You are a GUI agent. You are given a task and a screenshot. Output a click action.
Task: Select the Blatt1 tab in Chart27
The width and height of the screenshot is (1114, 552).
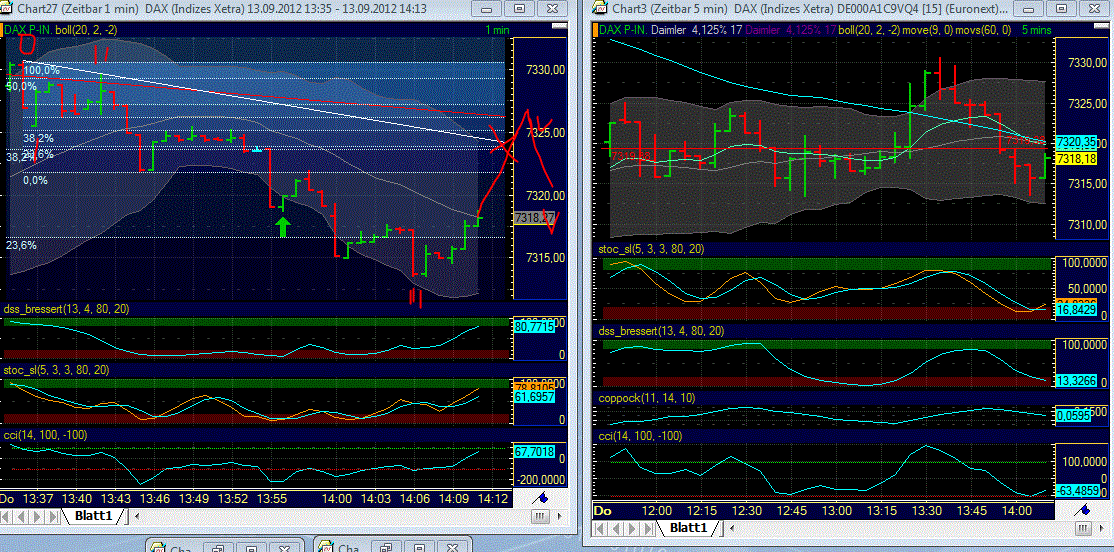[94, 515]
